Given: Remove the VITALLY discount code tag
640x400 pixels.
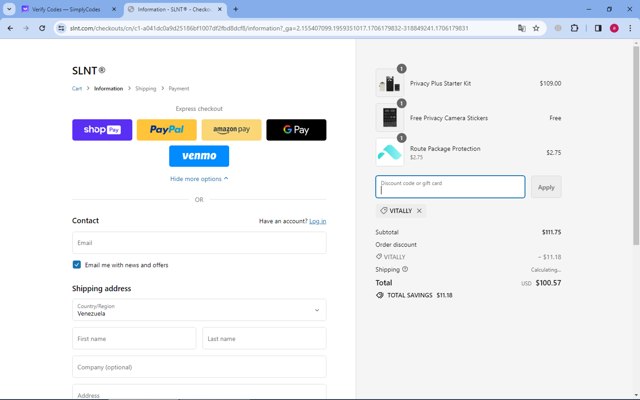Looking at the screenshot, I should pyautogui.click(x=419, y=211).
